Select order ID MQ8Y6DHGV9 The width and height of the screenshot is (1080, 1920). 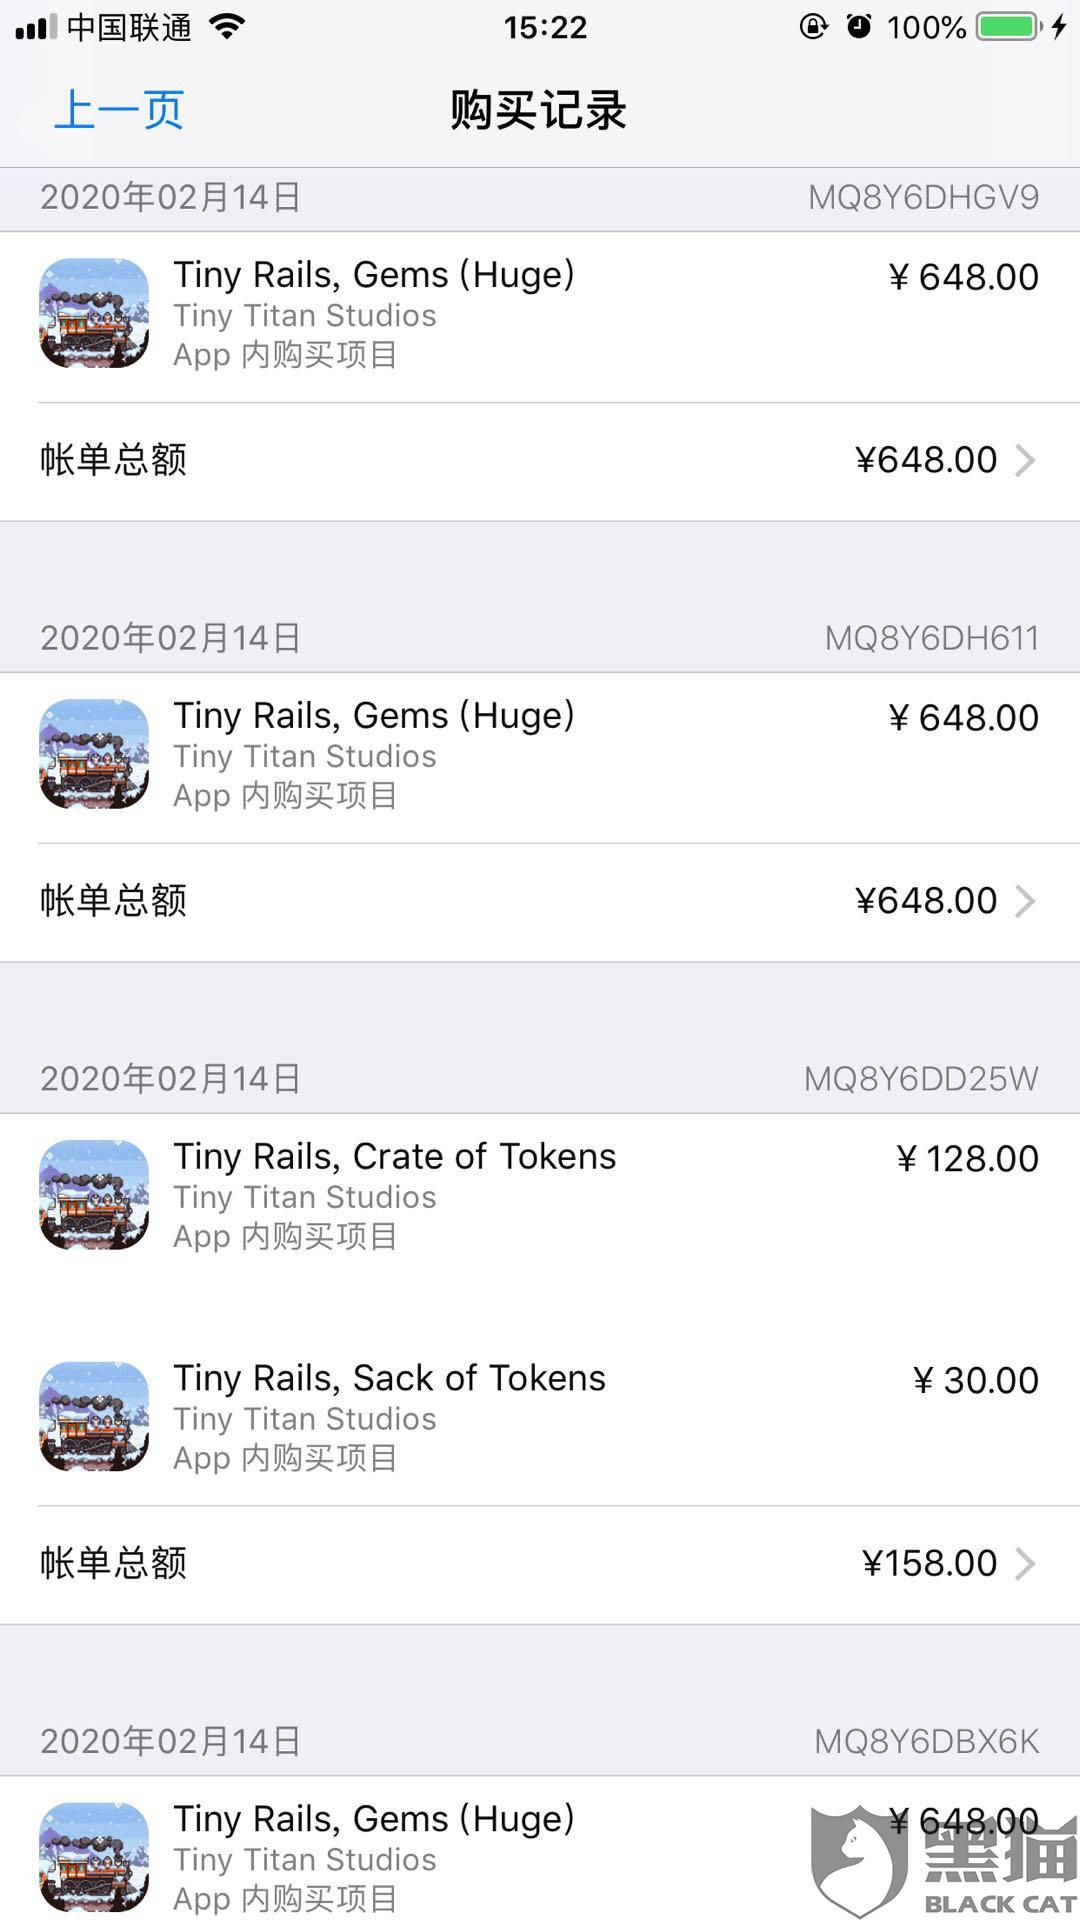923,198
